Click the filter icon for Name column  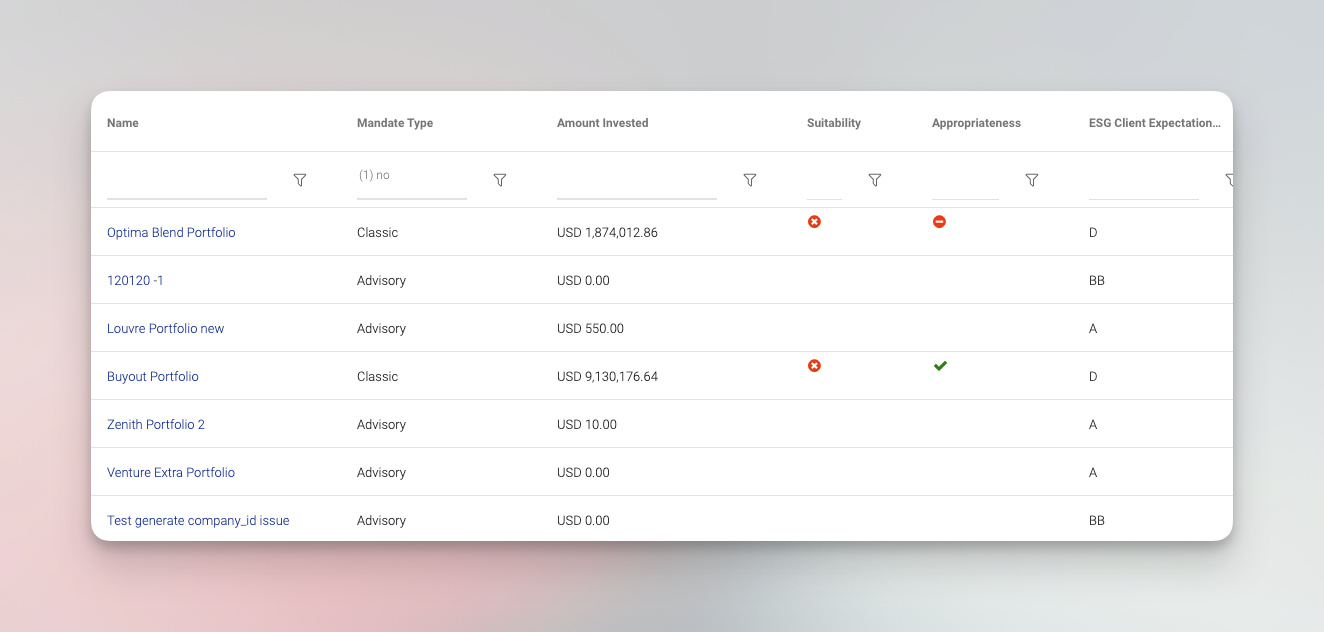299,180
